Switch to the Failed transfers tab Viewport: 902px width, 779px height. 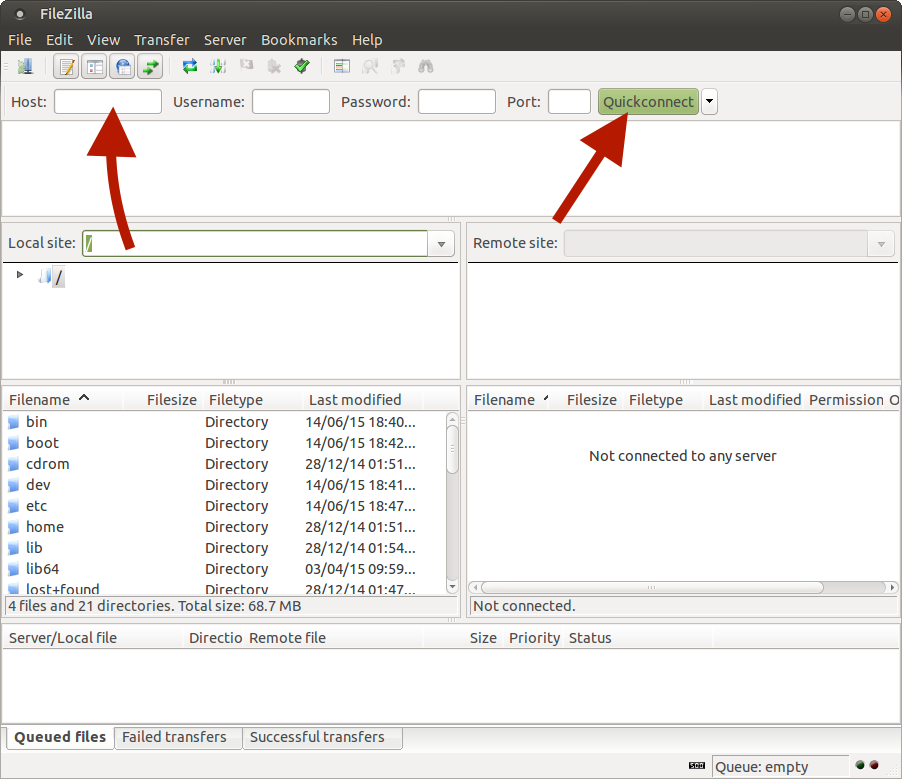pos(178,737)
